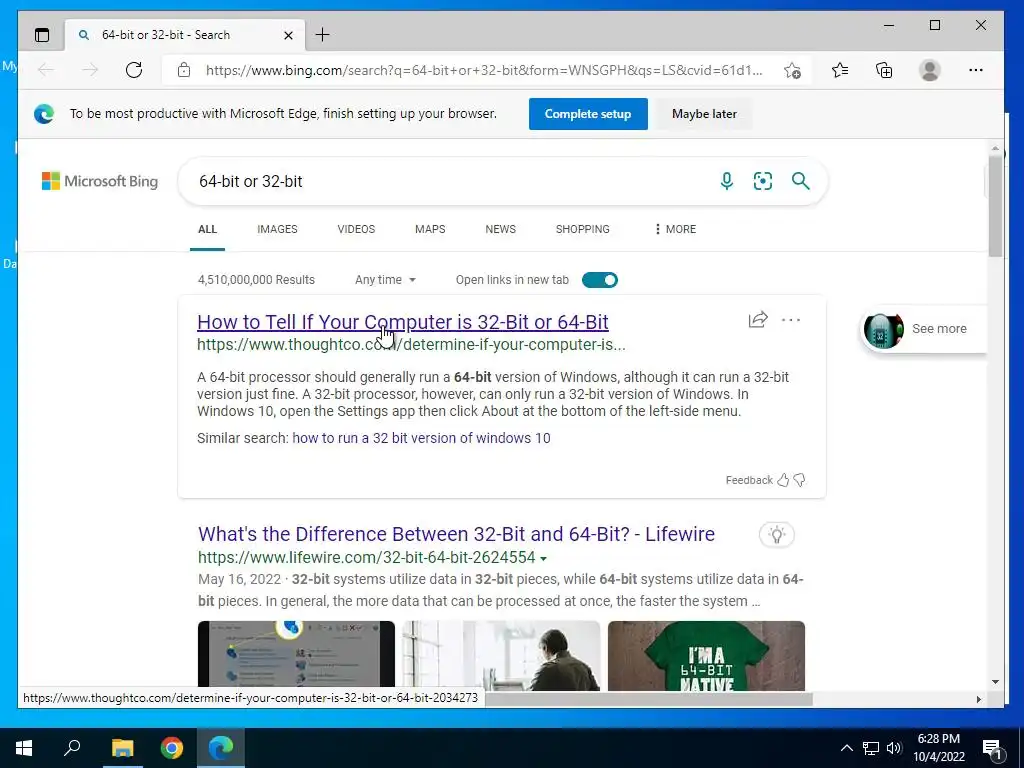Toggle Open links in new tab switch
1024x768 pixels.
pos(600,280)
